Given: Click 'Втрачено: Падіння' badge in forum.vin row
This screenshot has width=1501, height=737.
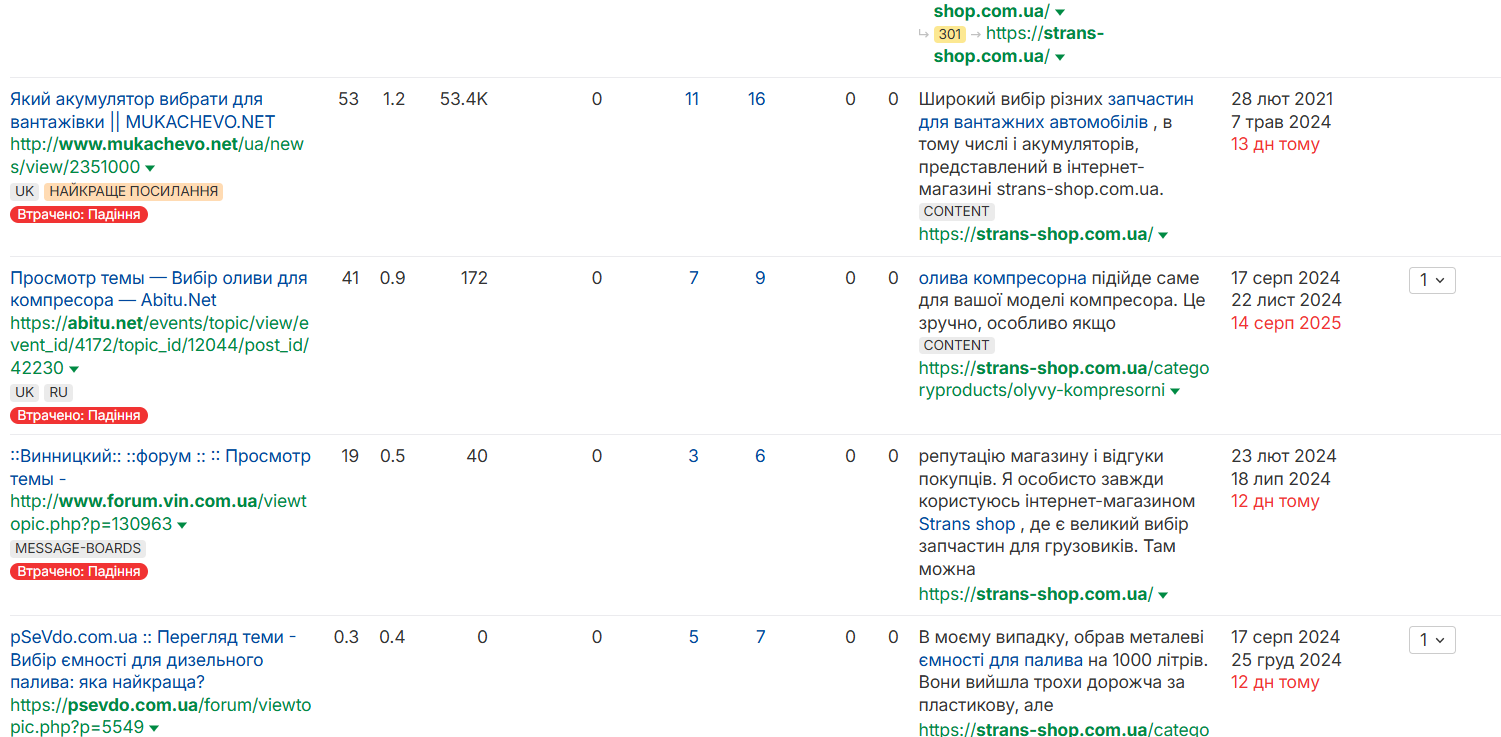Looking at the screenshot, I should coord(79,571).
